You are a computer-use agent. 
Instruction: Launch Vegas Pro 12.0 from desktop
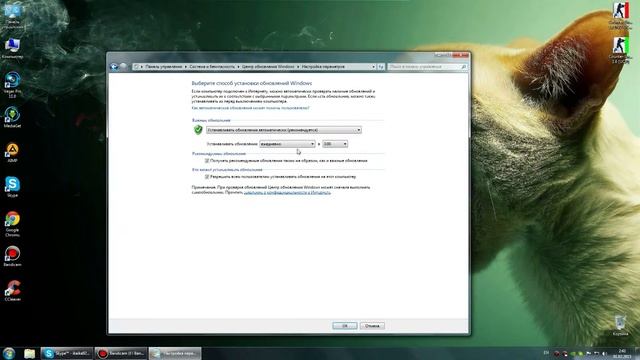click(x=12, y=84)
